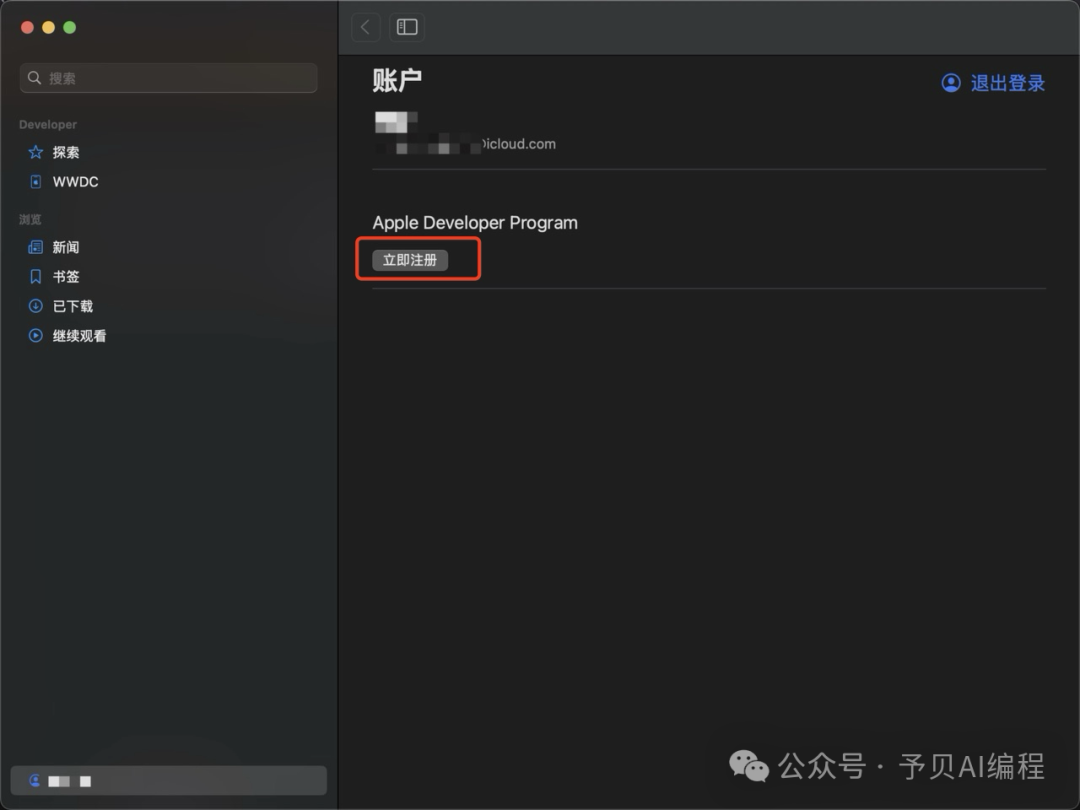This screenshot has height=810, width=1080.
Task: Click the icloud.com email address text
Action: click(x=519, y=144)
